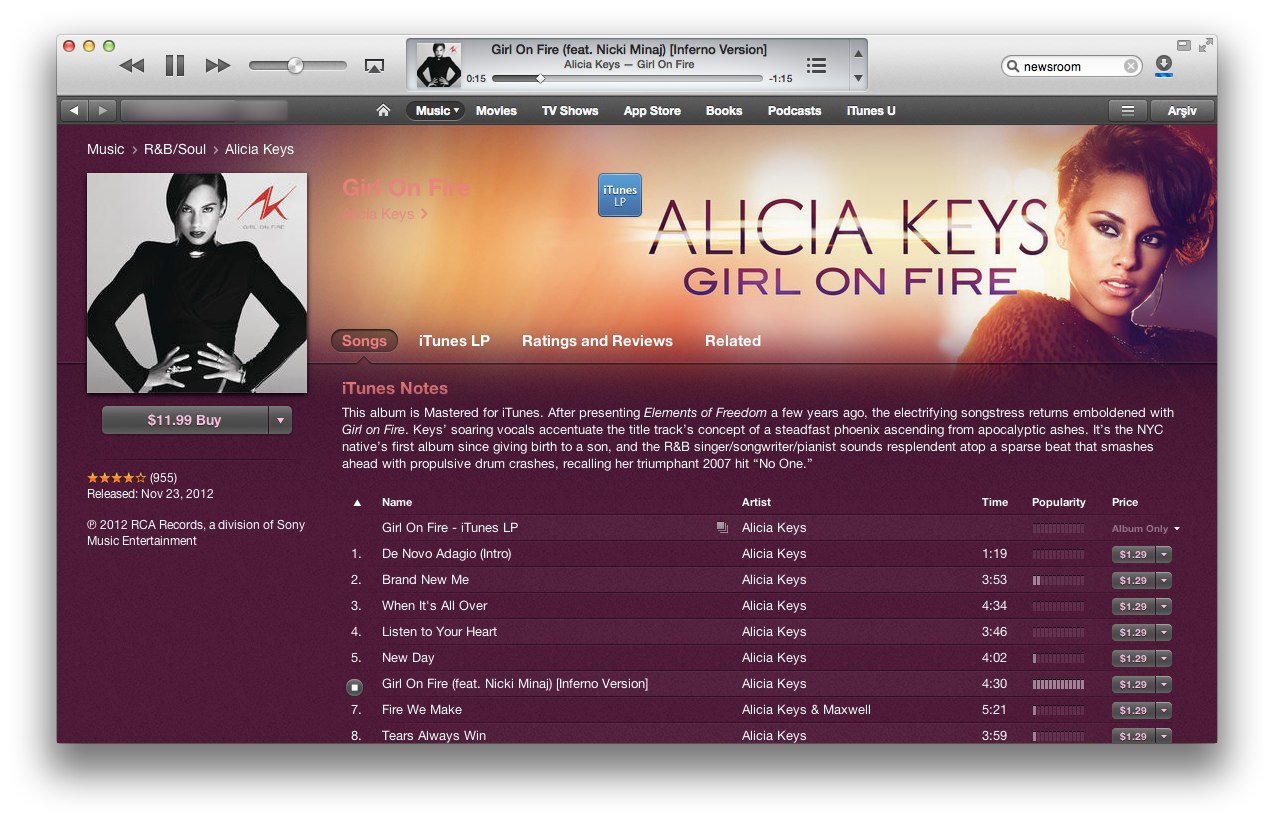Skip to the next track
The image size is (1274, 822).
[x=218, y=66]
